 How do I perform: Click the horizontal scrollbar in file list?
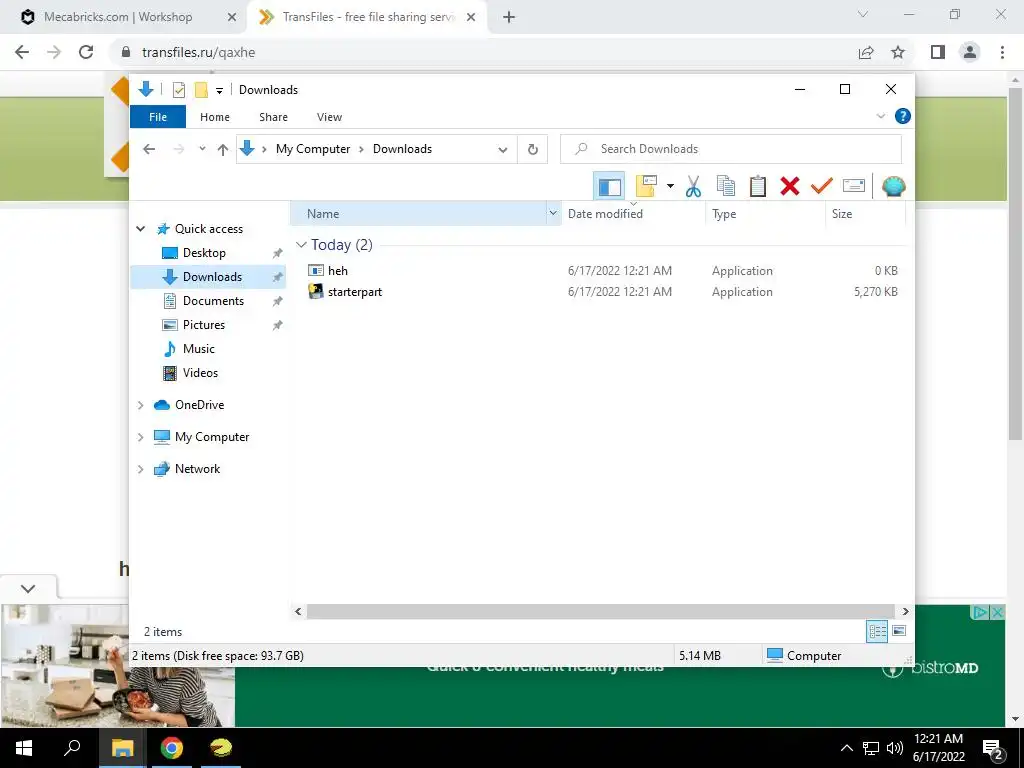coord(601,611)
